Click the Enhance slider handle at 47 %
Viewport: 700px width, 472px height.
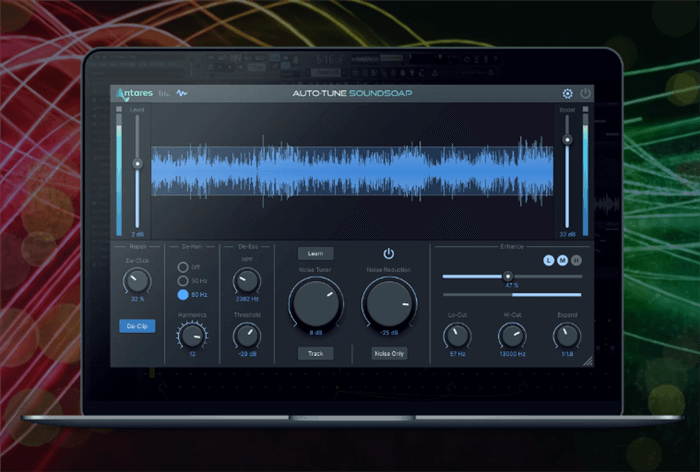point(508,276)
